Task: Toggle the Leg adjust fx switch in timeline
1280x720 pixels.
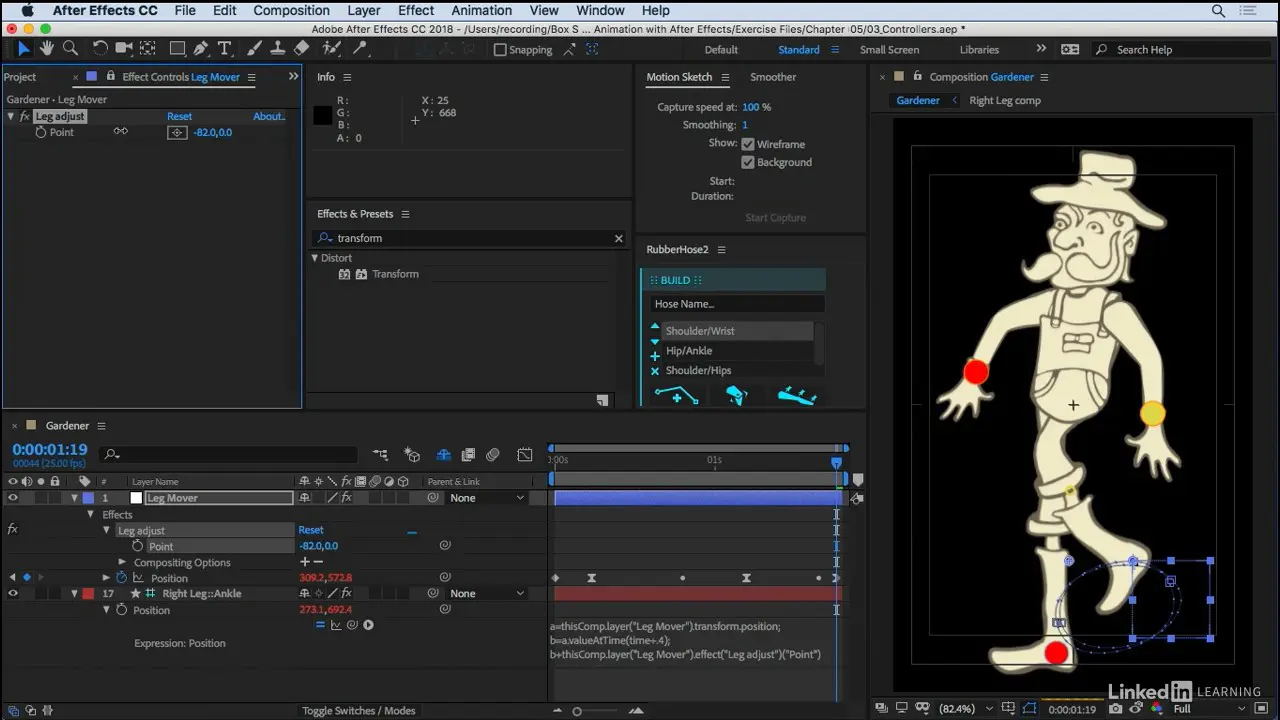Action: 13,530
